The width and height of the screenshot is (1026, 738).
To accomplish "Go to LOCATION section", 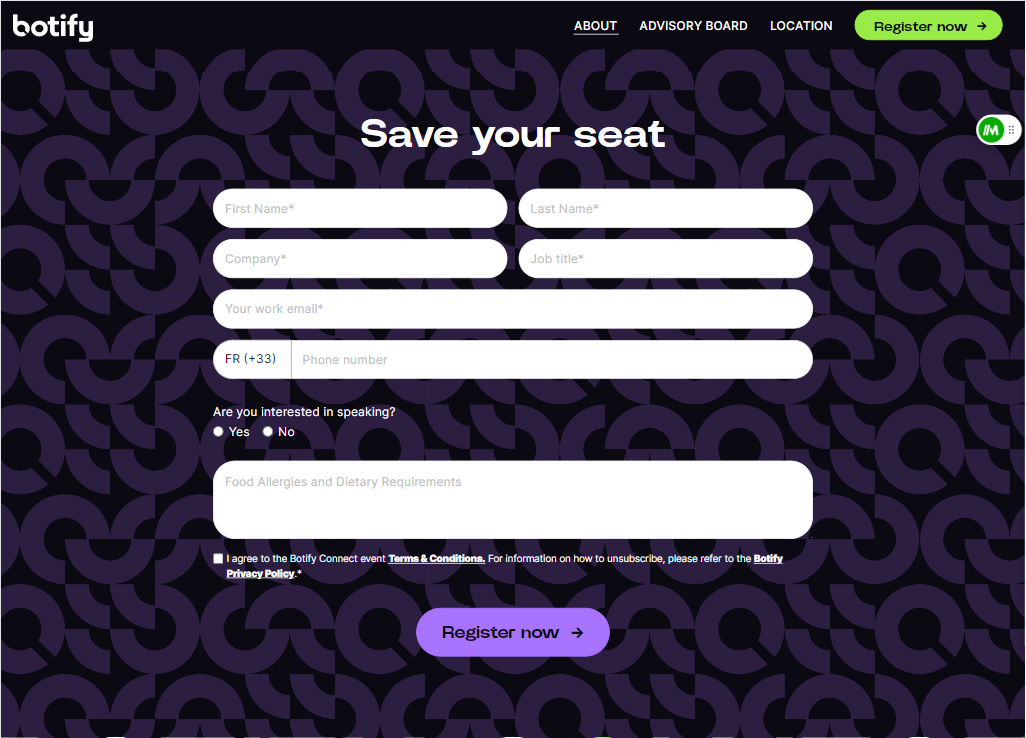I will click(801, 26).
